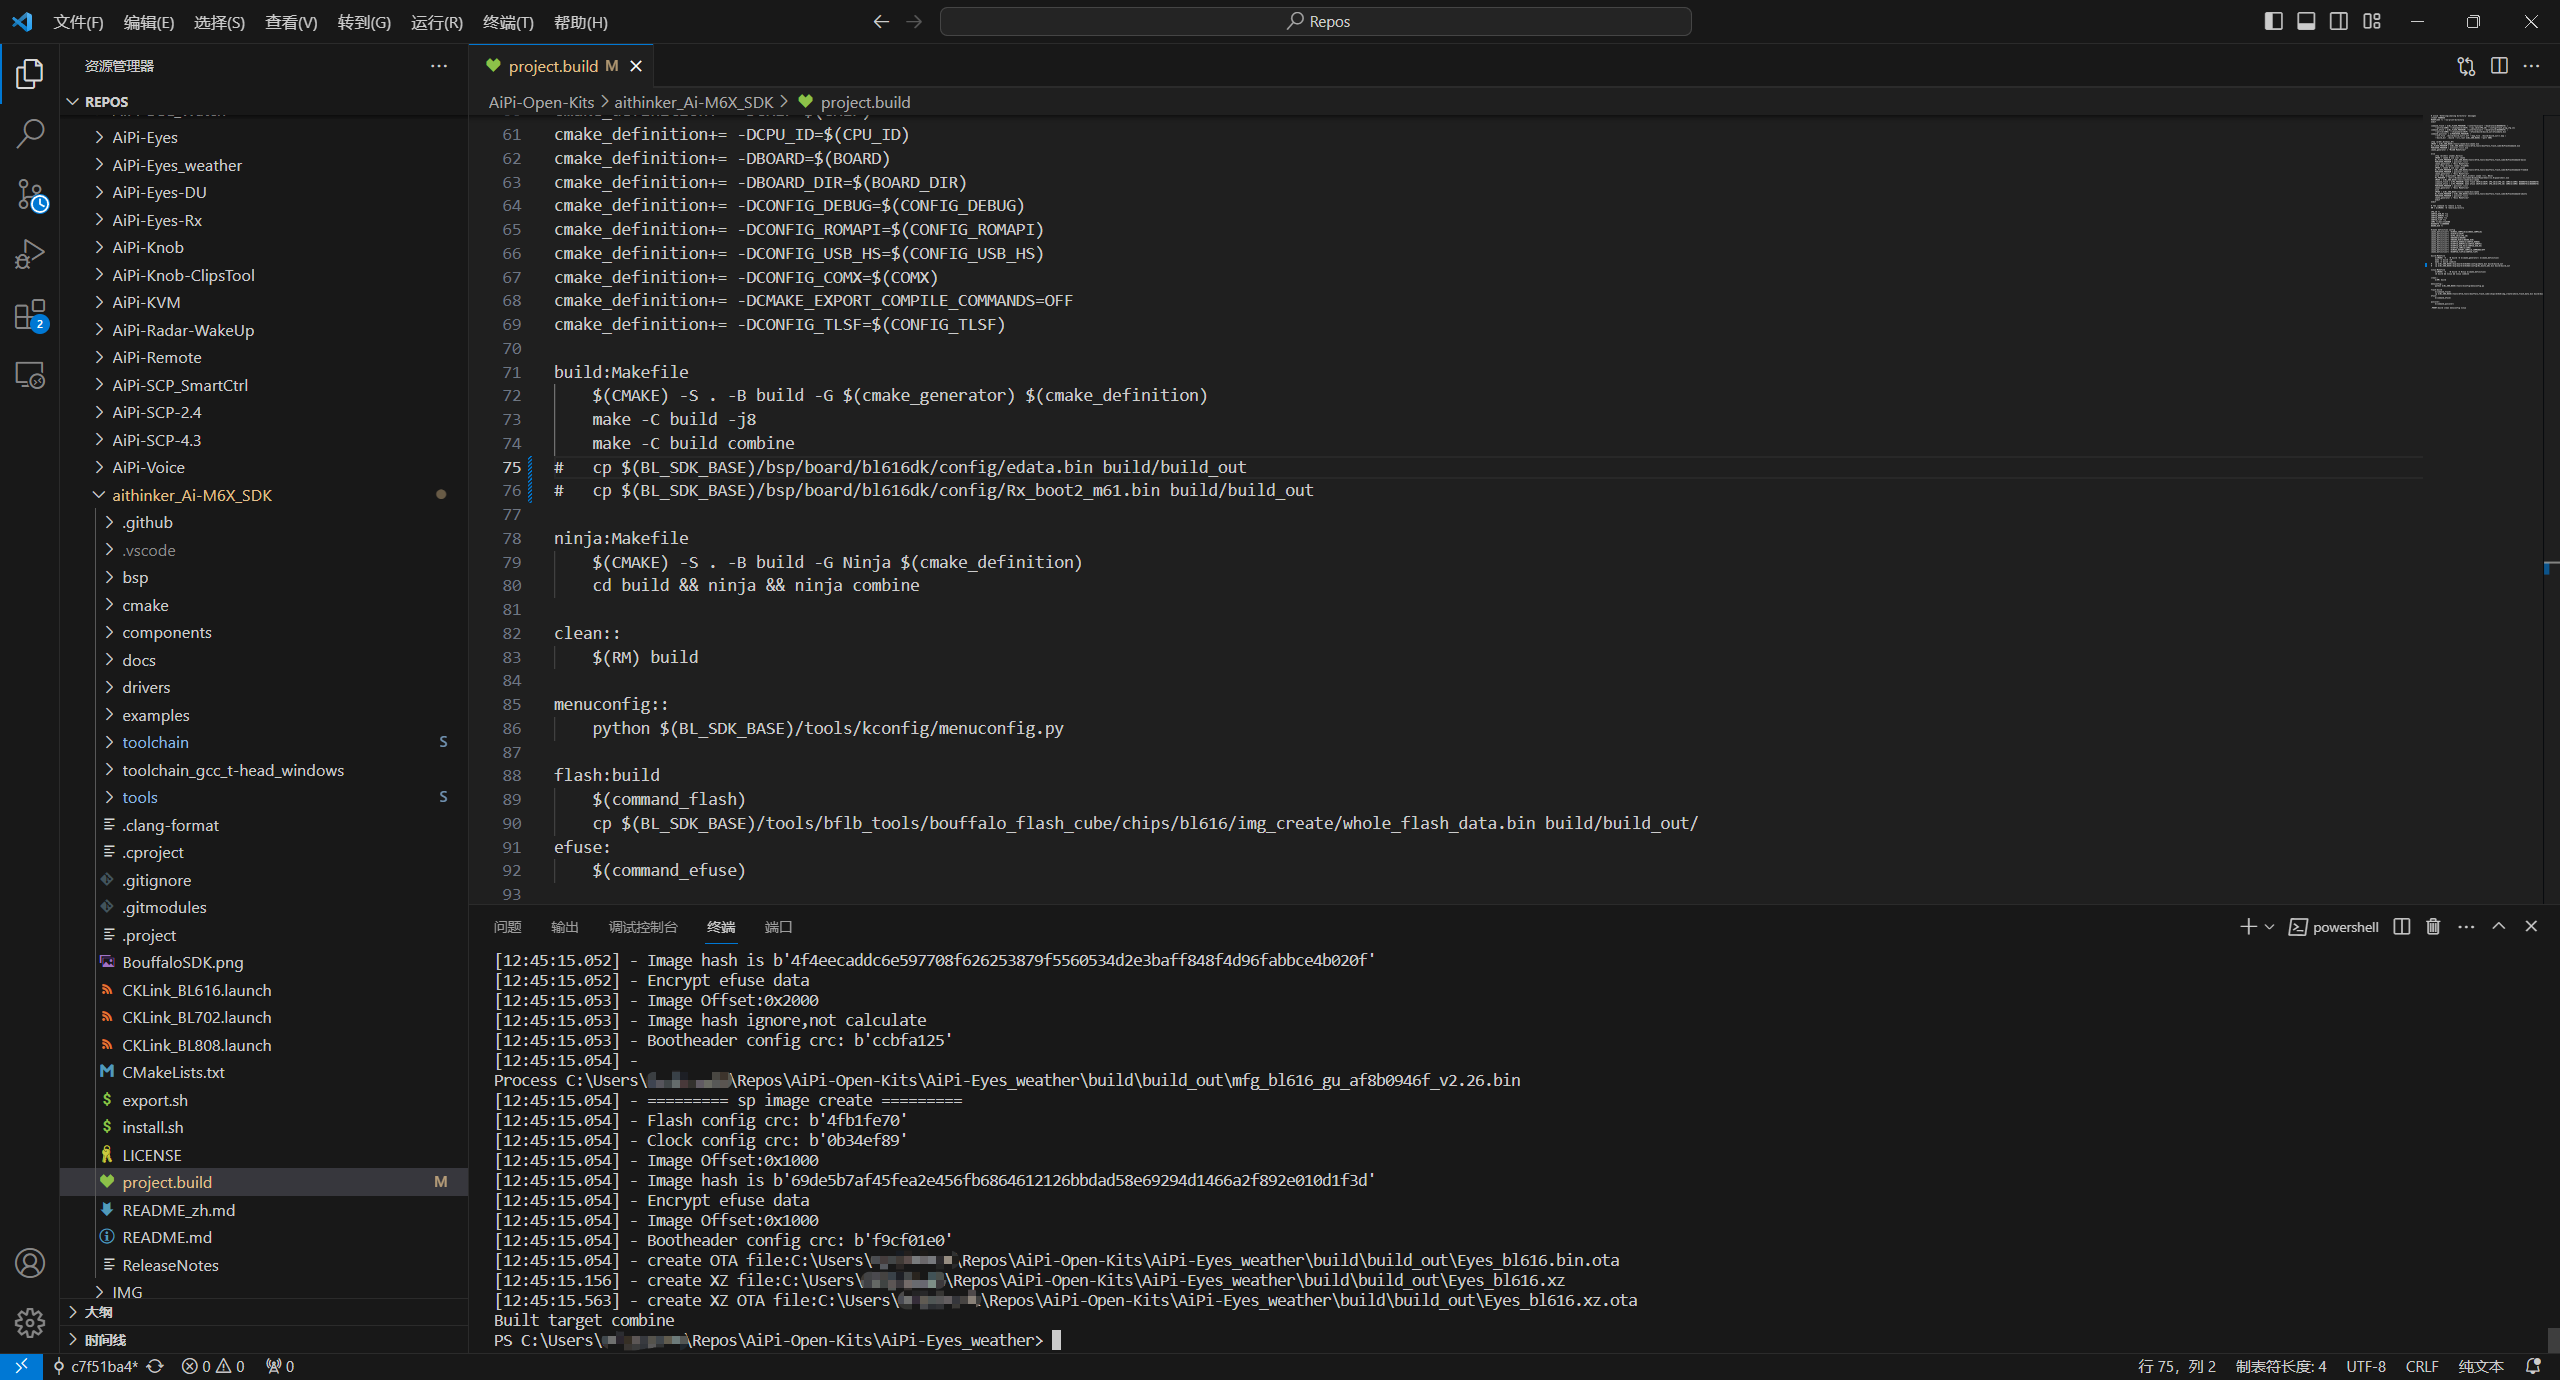Click the Repos search command center
2560x1380 pixels.
click(1316, 21)
